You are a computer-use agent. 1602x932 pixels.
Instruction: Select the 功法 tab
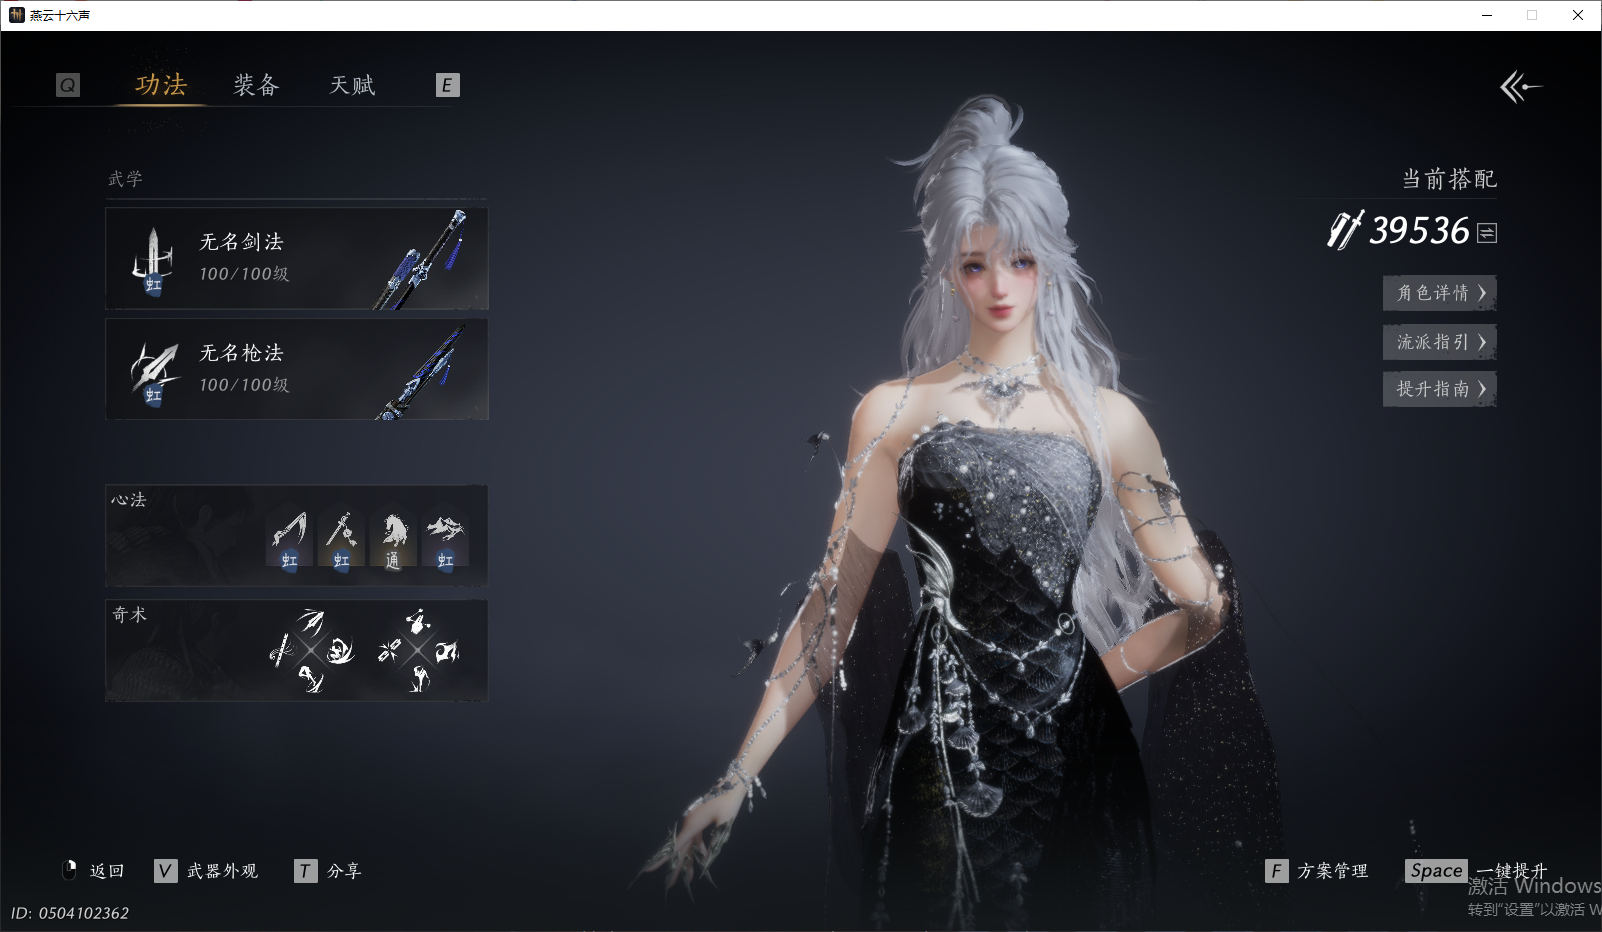tap(161, 86)
